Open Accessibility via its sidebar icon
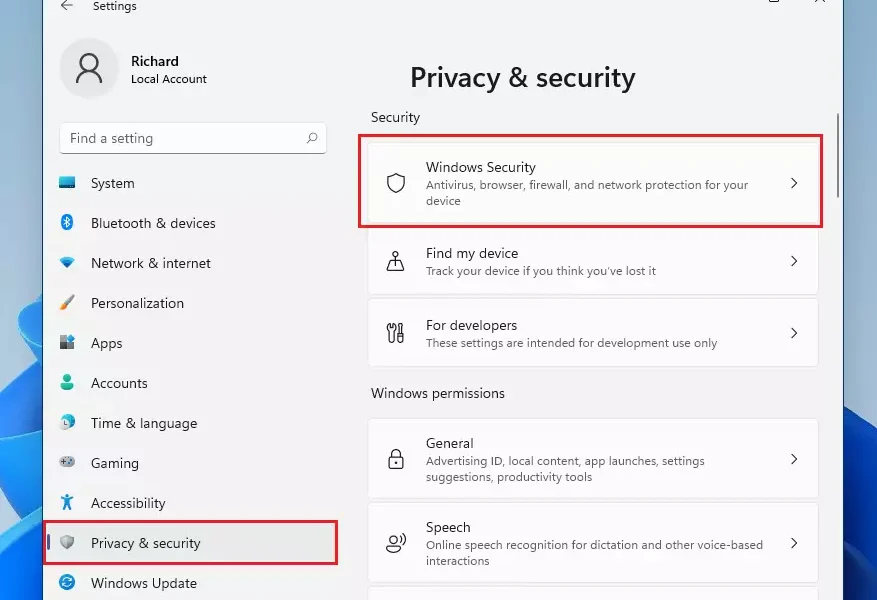The width and height of the screenshot is (877, 600). click(68, 503)
